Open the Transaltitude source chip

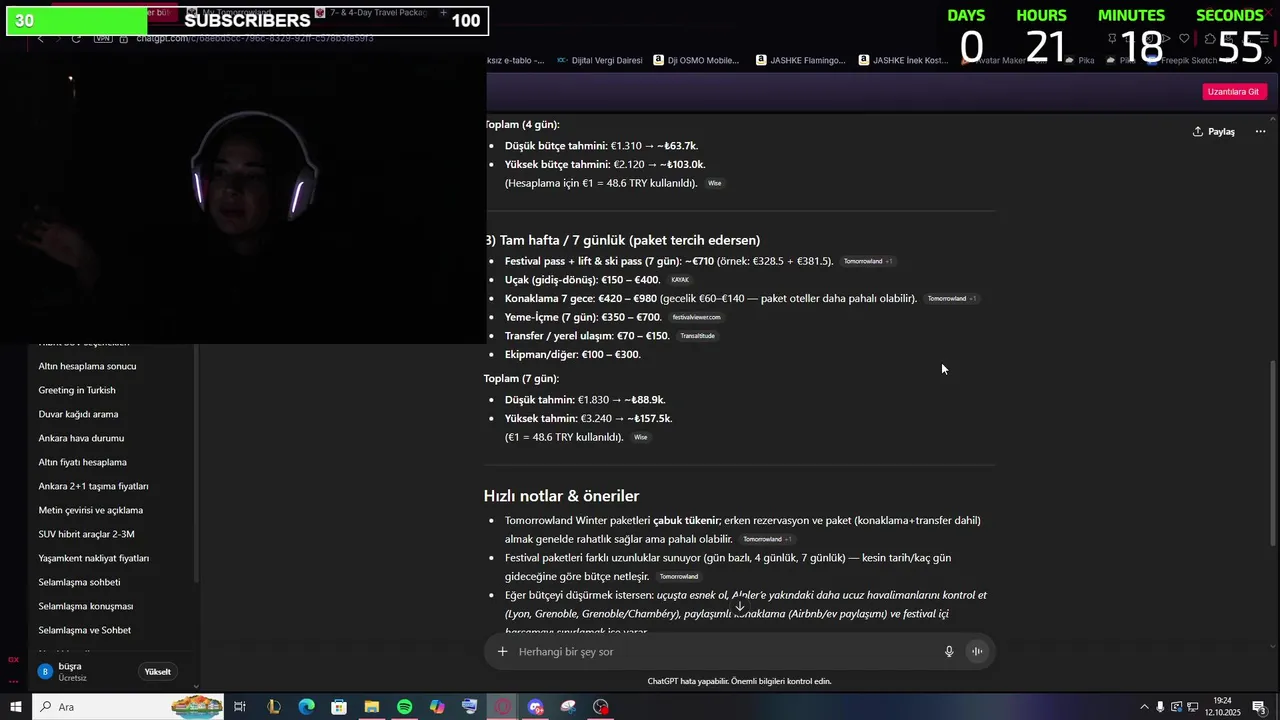(697, 336)
